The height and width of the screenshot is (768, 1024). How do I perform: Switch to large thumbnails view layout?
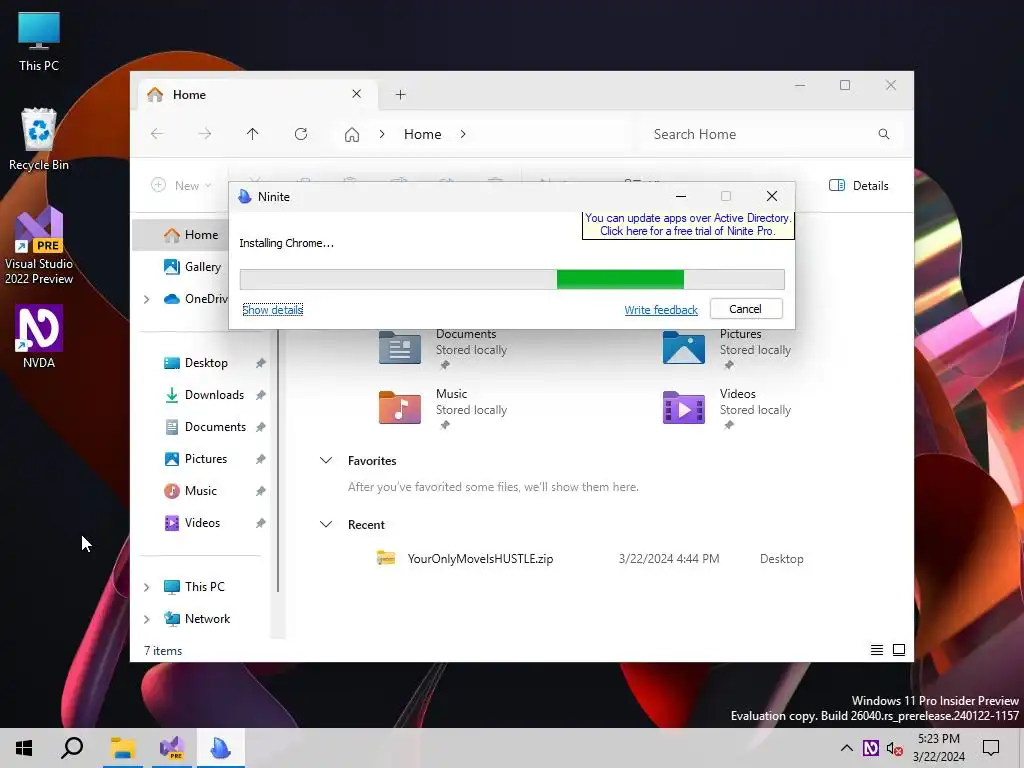899,650
